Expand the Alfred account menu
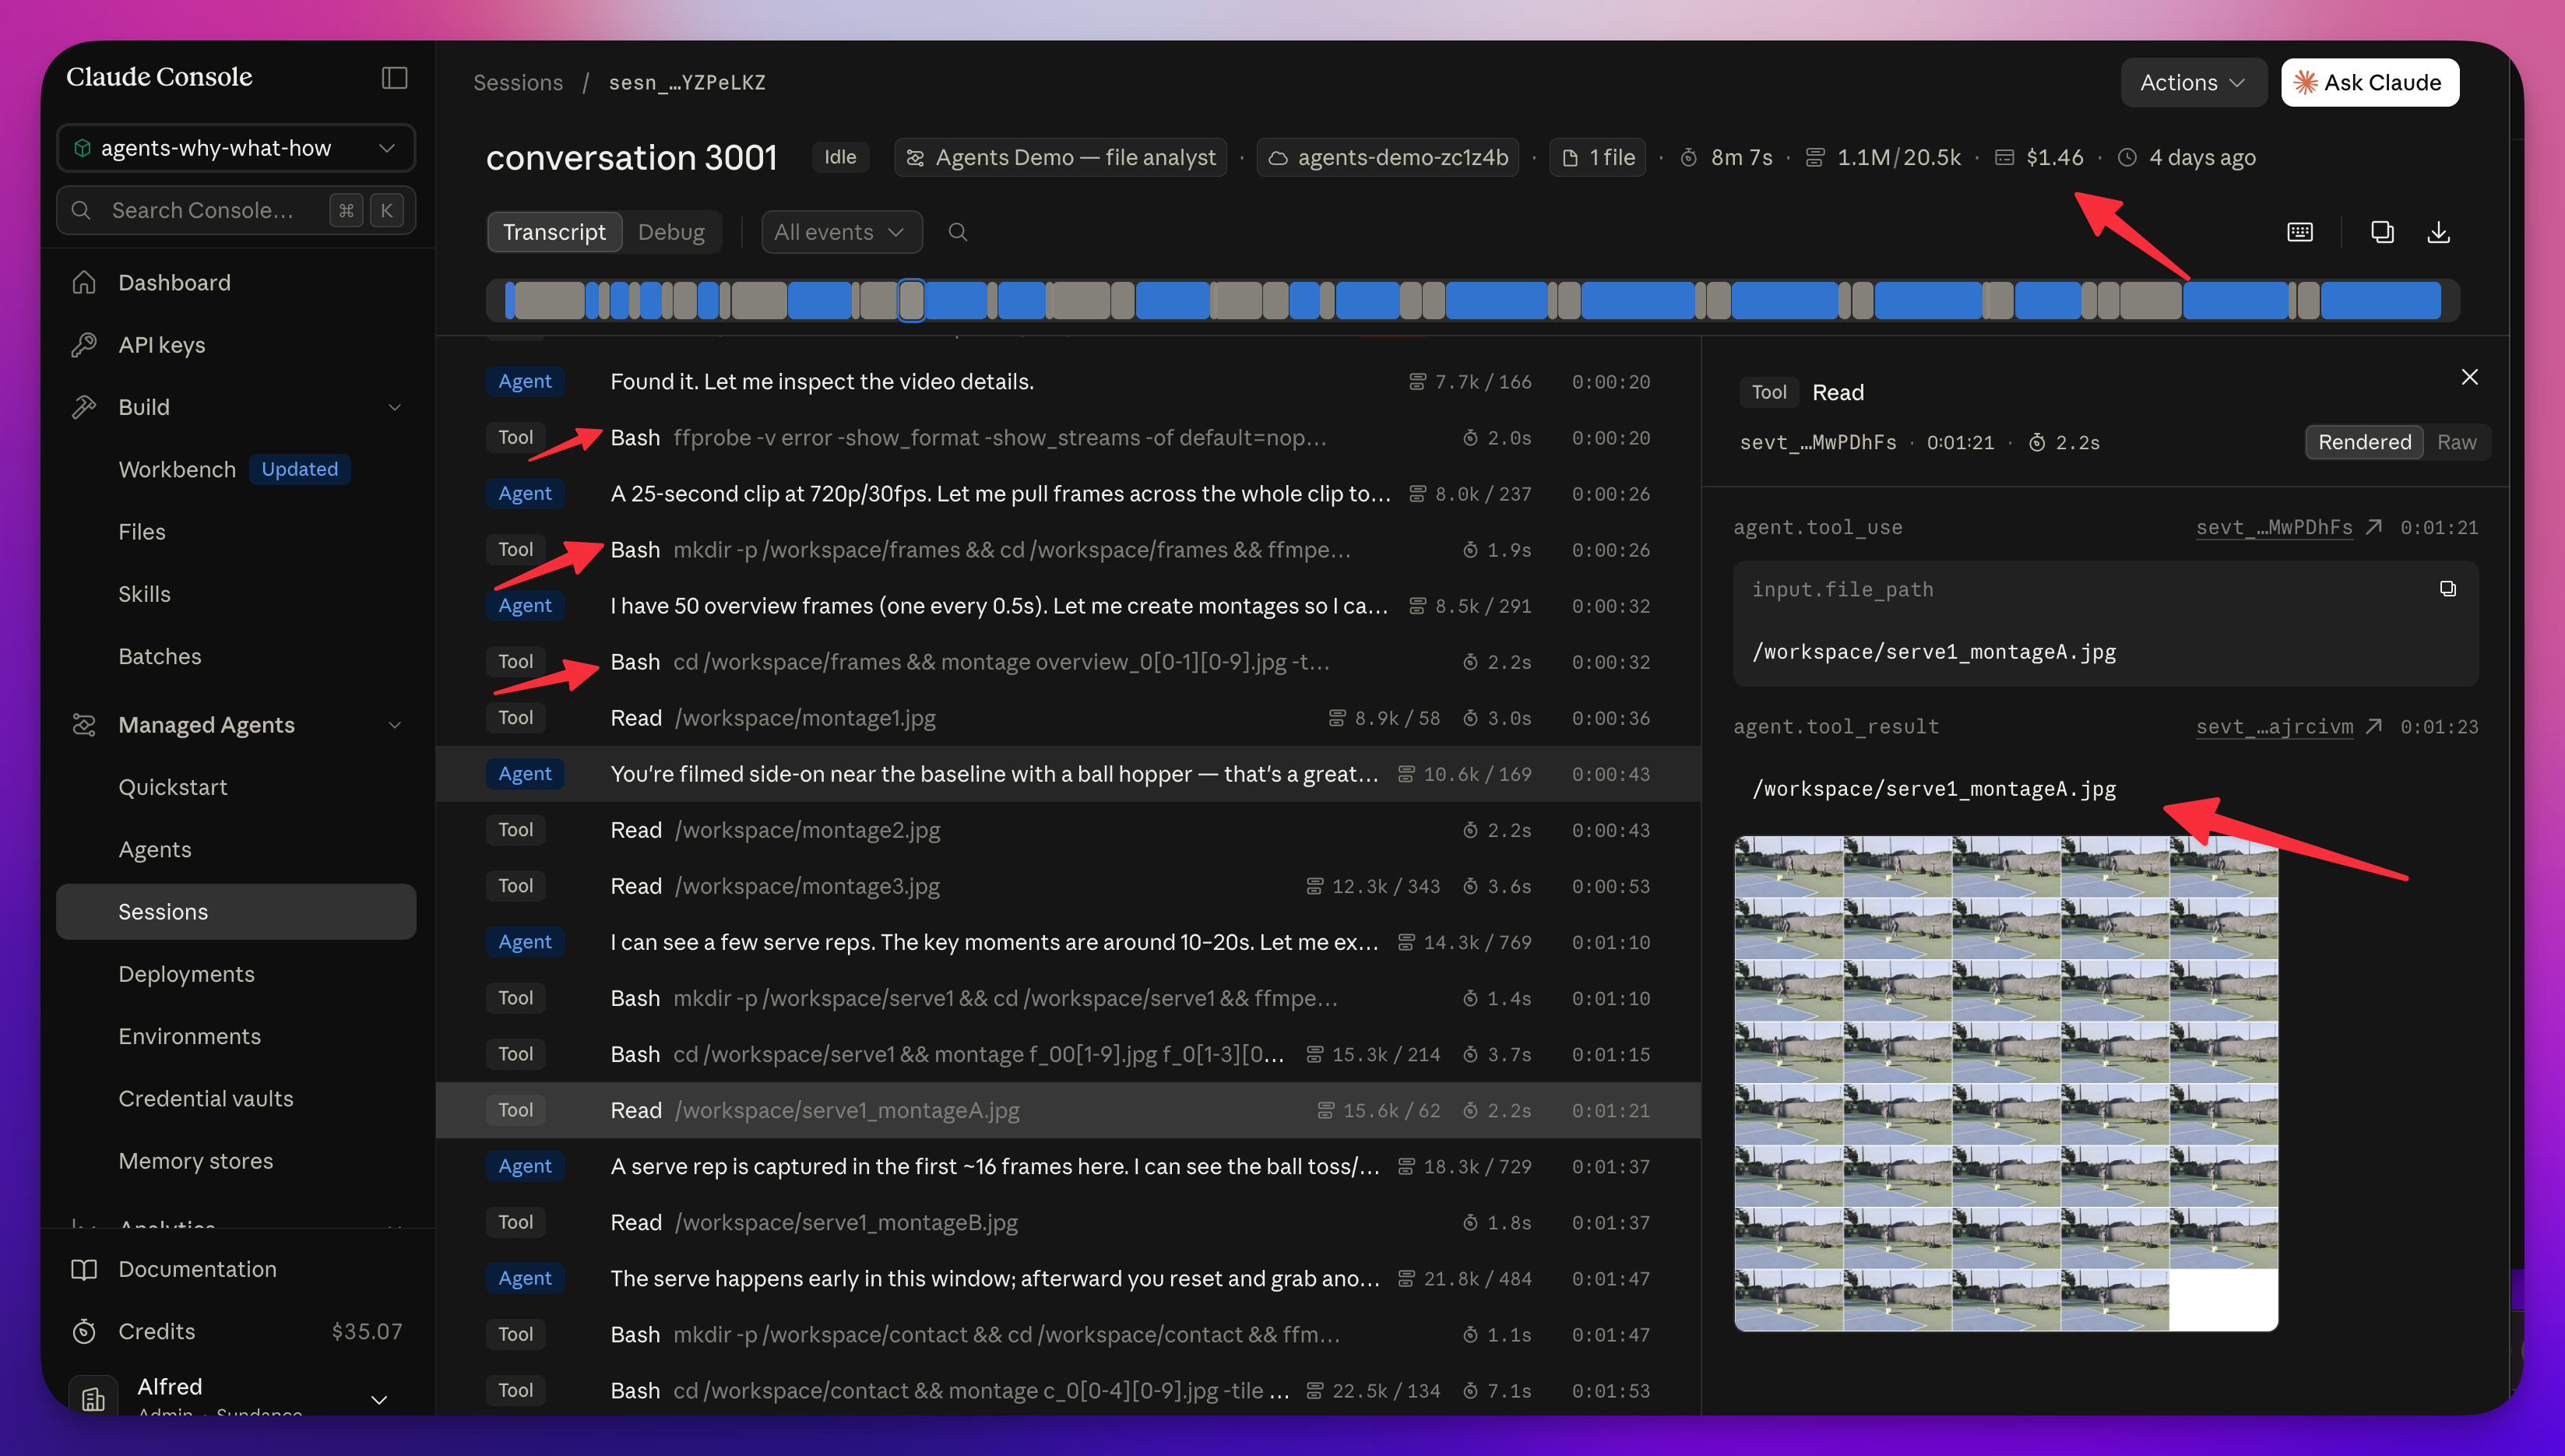The width and height of the screenshot is (2565, 1456). pyautogui.click(x=379, y=1399)
